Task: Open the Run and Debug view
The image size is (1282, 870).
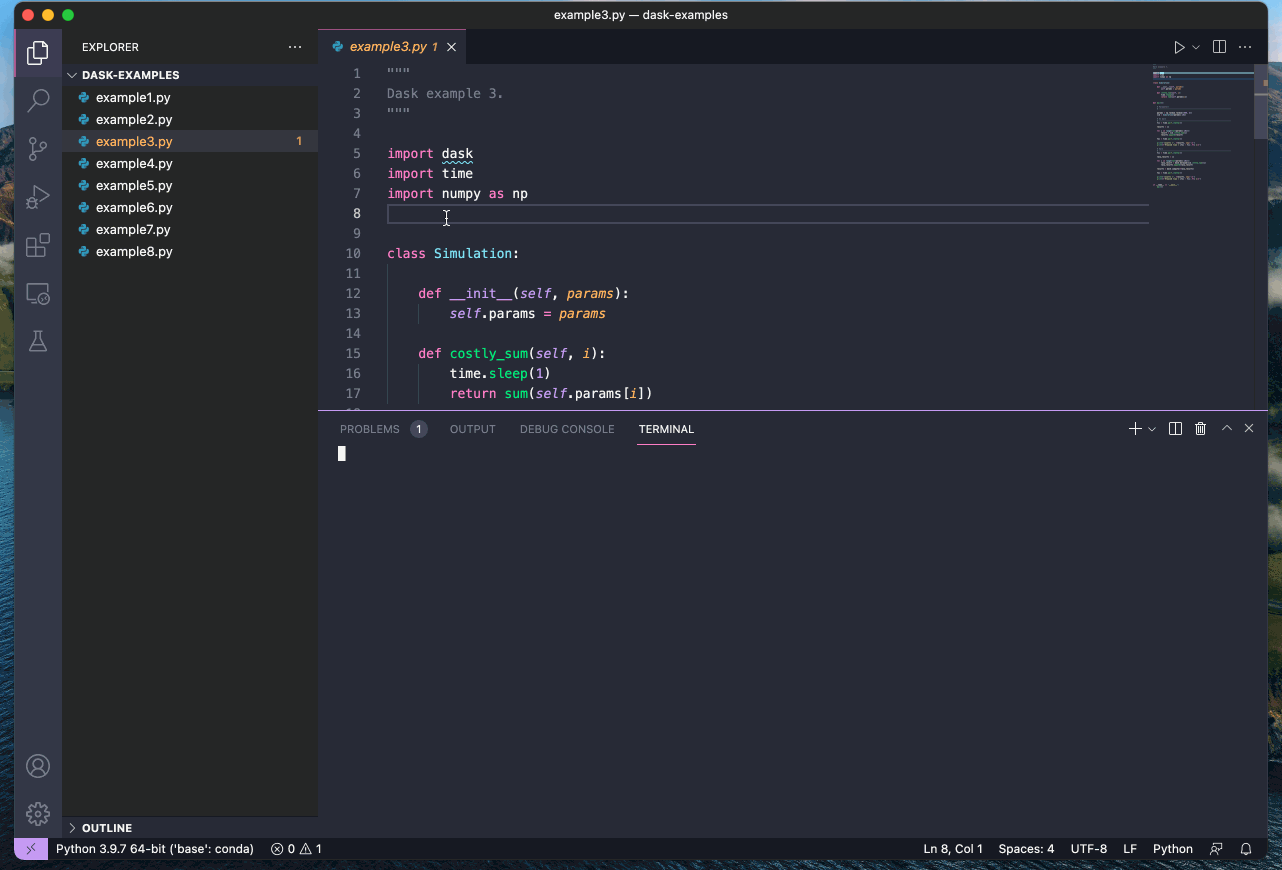Action: coord(37,196)
